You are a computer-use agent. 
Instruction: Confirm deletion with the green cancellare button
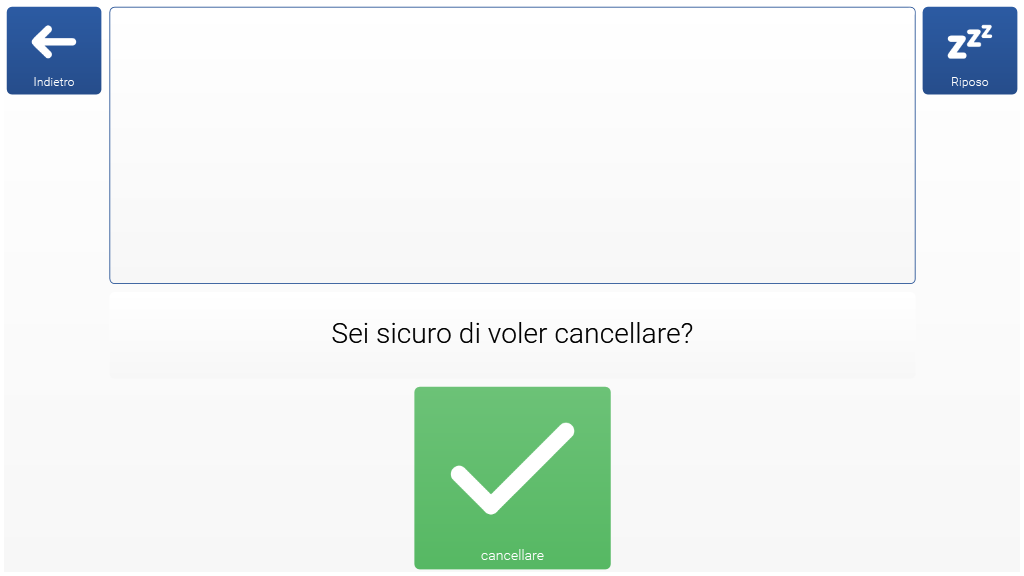[512, 478]
